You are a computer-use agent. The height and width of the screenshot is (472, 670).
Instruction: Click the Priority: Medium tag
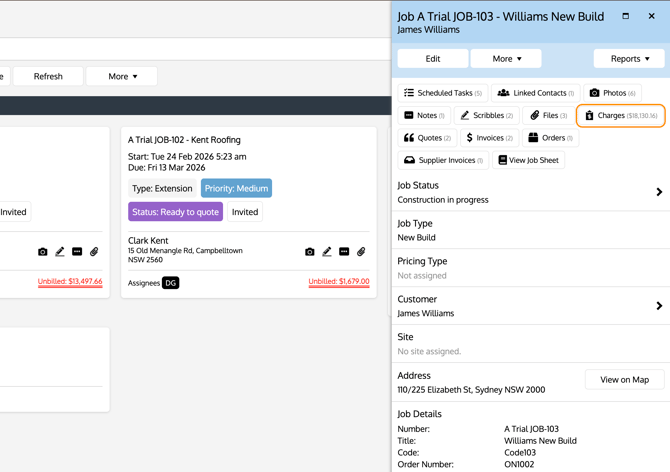(x=236, y=188)
